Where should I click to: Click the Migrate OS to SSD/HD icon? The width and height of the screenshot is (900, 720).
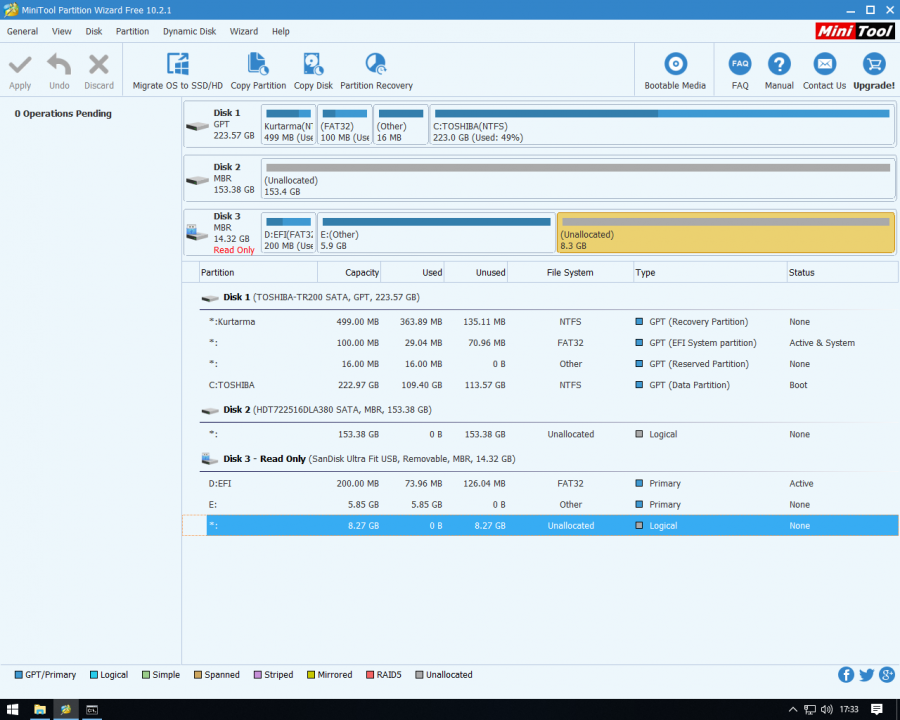(177, 66)
